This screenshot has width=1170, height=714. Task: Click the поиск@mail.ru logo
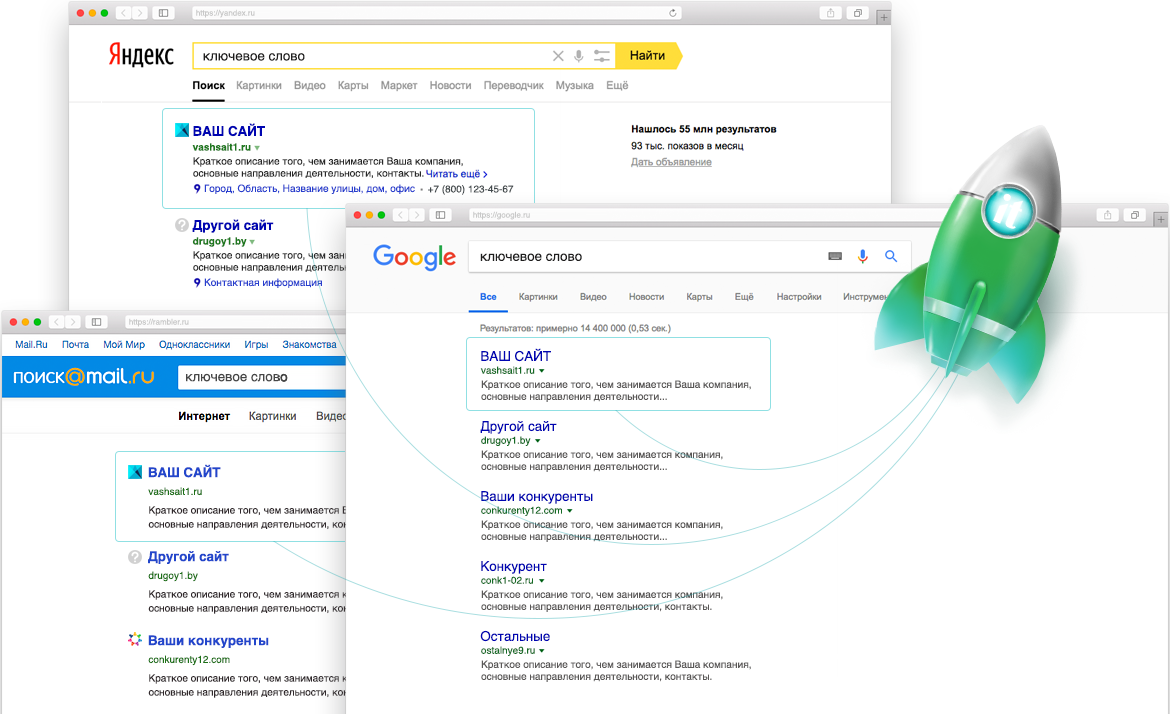click(84, 377)
